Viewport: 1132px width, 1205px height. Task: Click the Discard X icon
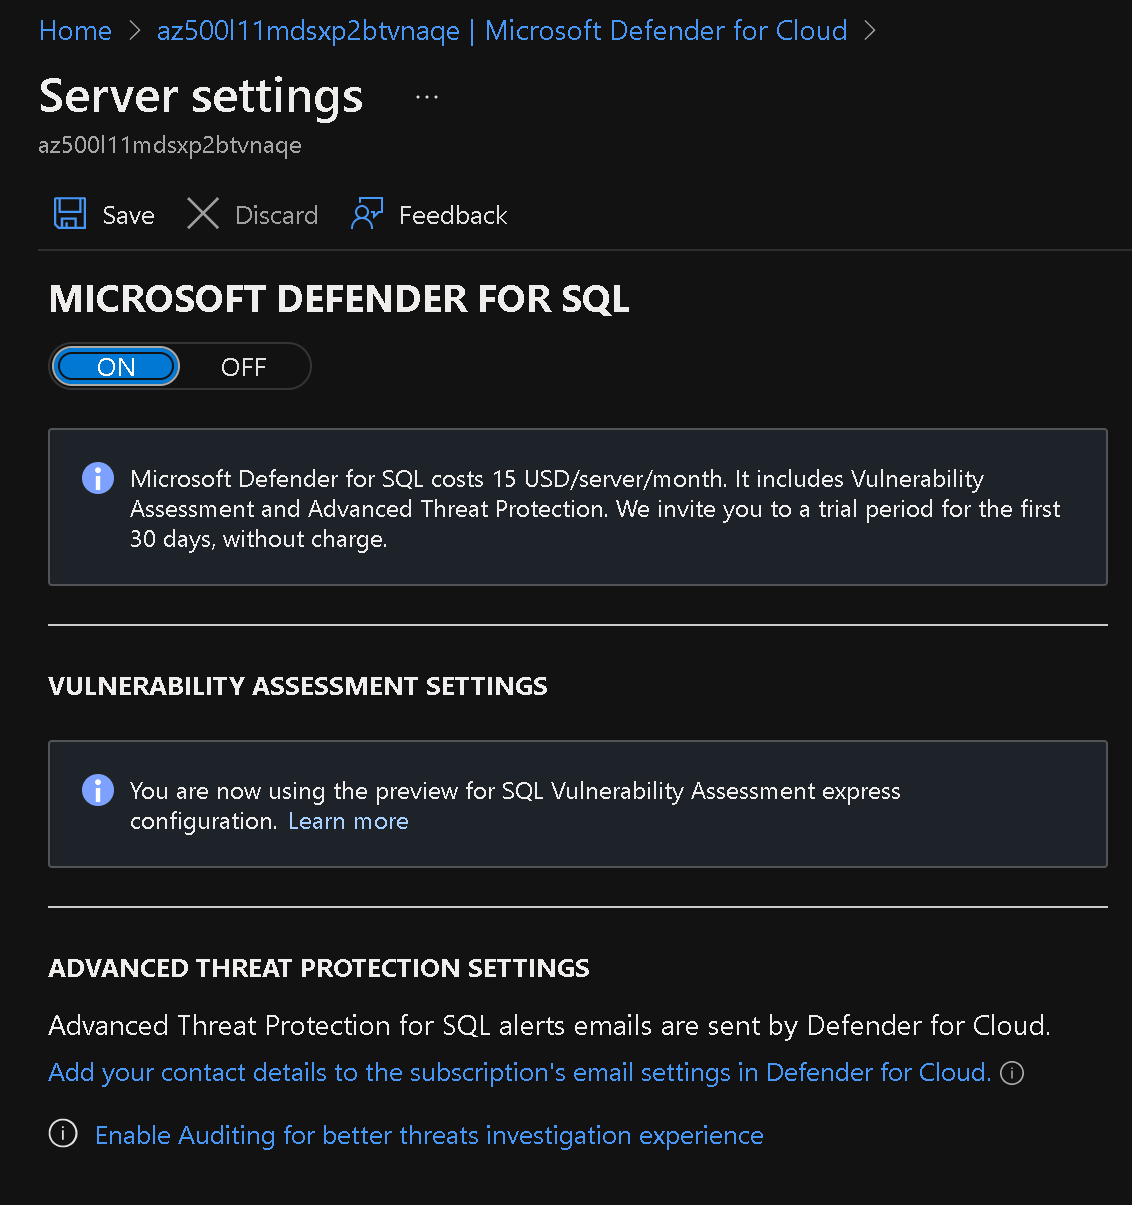203,214
